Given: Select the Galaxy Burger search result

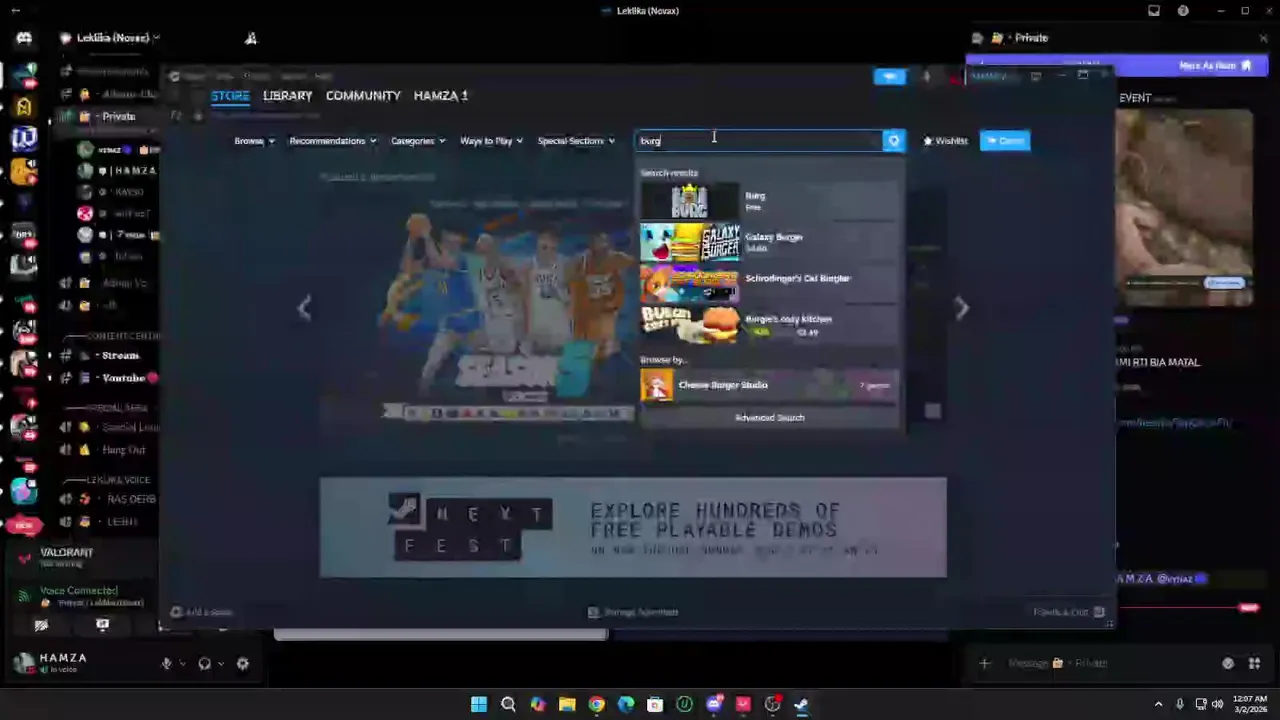Looking at the screenshot, I should pos(769,243).
